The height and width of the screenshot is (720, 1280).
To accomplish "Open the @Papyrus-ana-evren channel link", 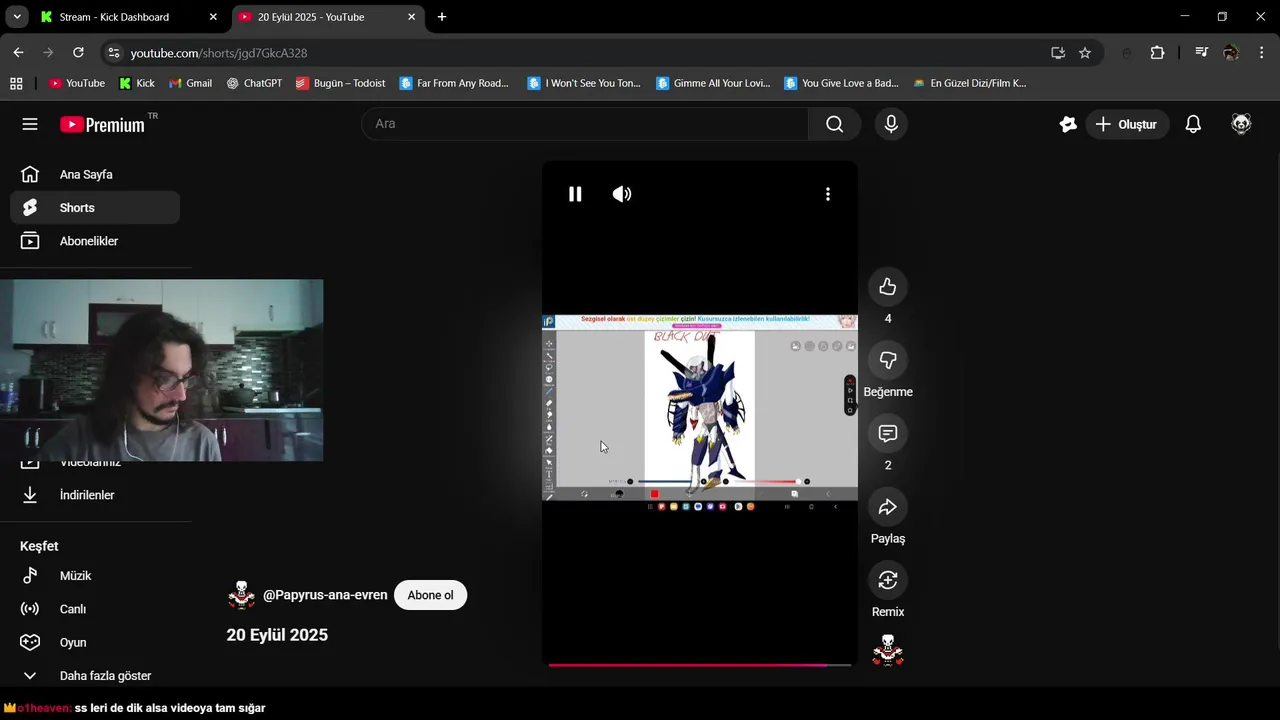I will pyautogui.click(x=325, y=595).
